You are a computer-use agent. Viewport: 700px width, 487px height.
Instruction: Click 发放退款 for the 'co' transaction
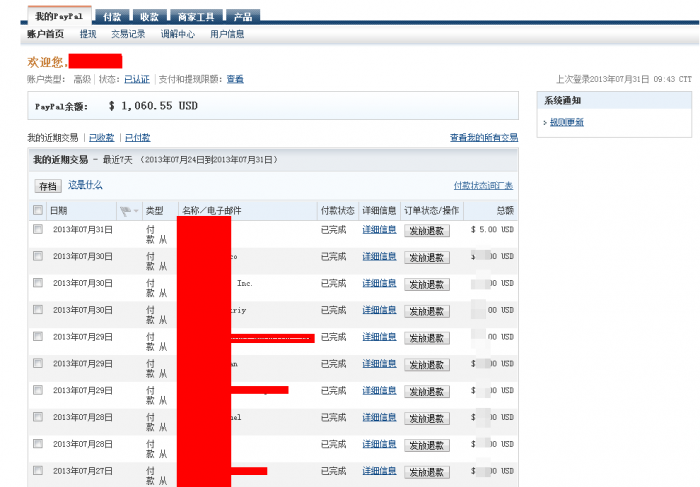(x=427, y=258)
